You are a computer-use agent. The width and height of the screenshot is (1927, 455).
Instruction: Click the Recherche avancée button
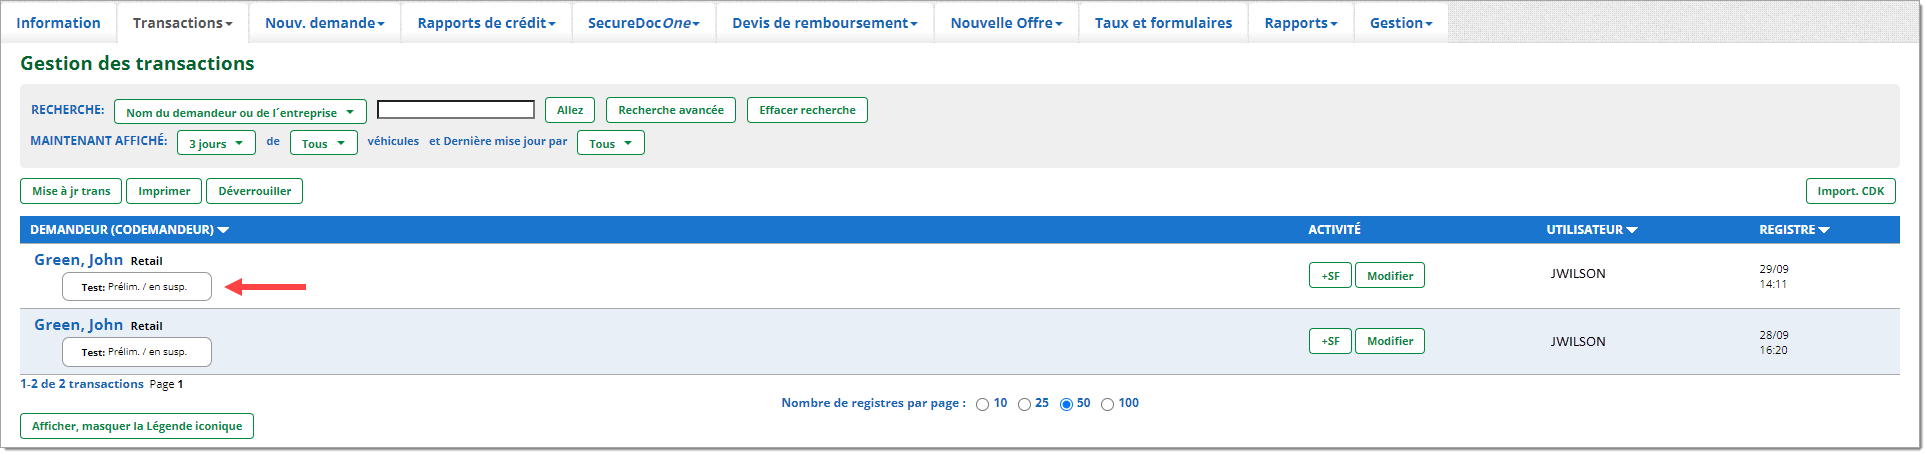pyautogui.click(x=670, y=110)
